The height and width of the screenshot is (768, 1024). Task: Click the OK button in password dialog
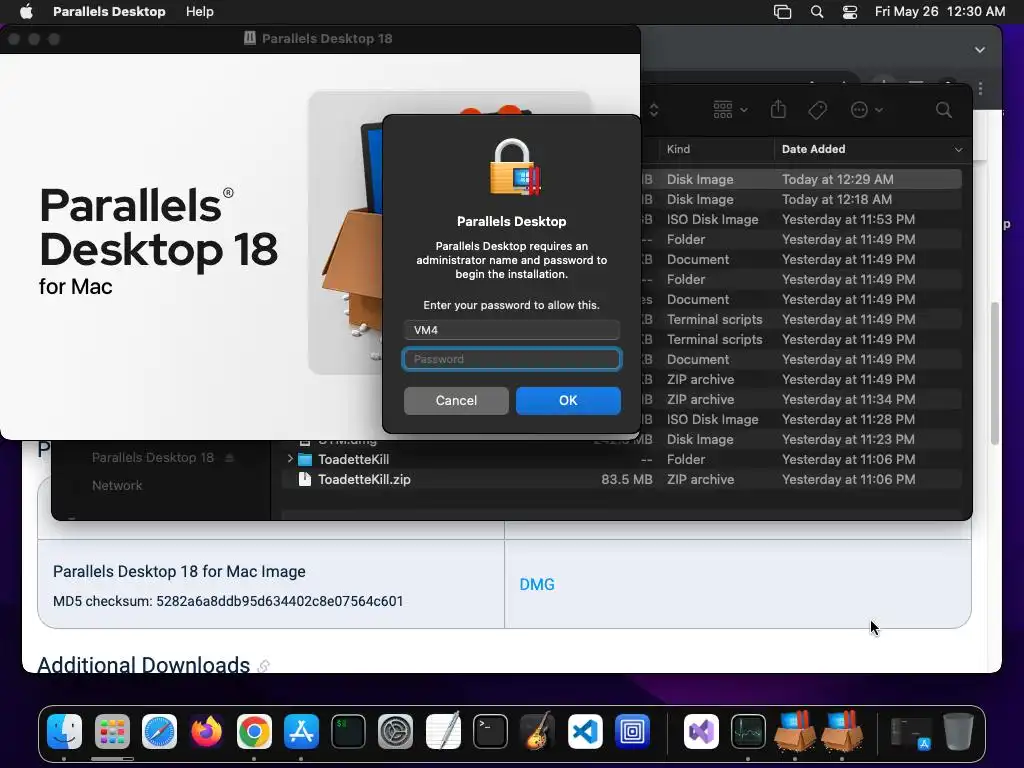click(x=568, y=400)
